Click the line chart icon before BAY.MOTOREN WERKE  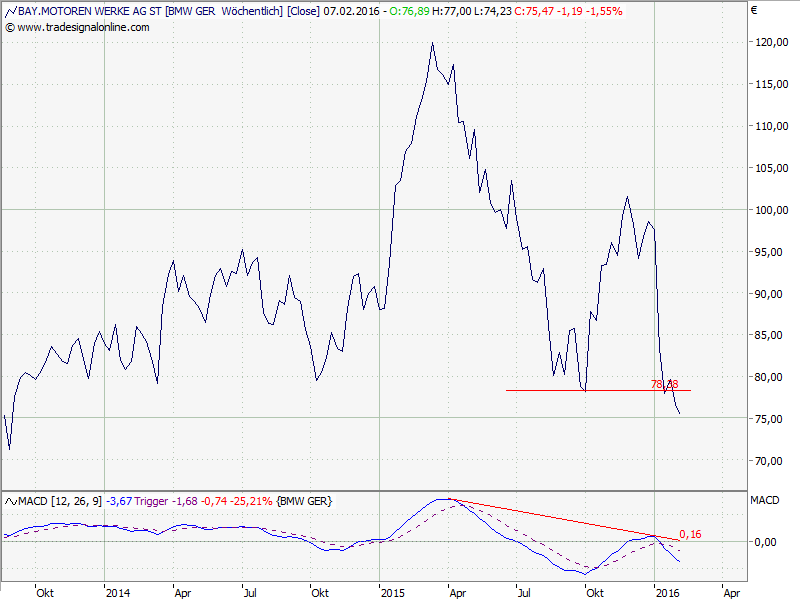[x=9, y=10]
